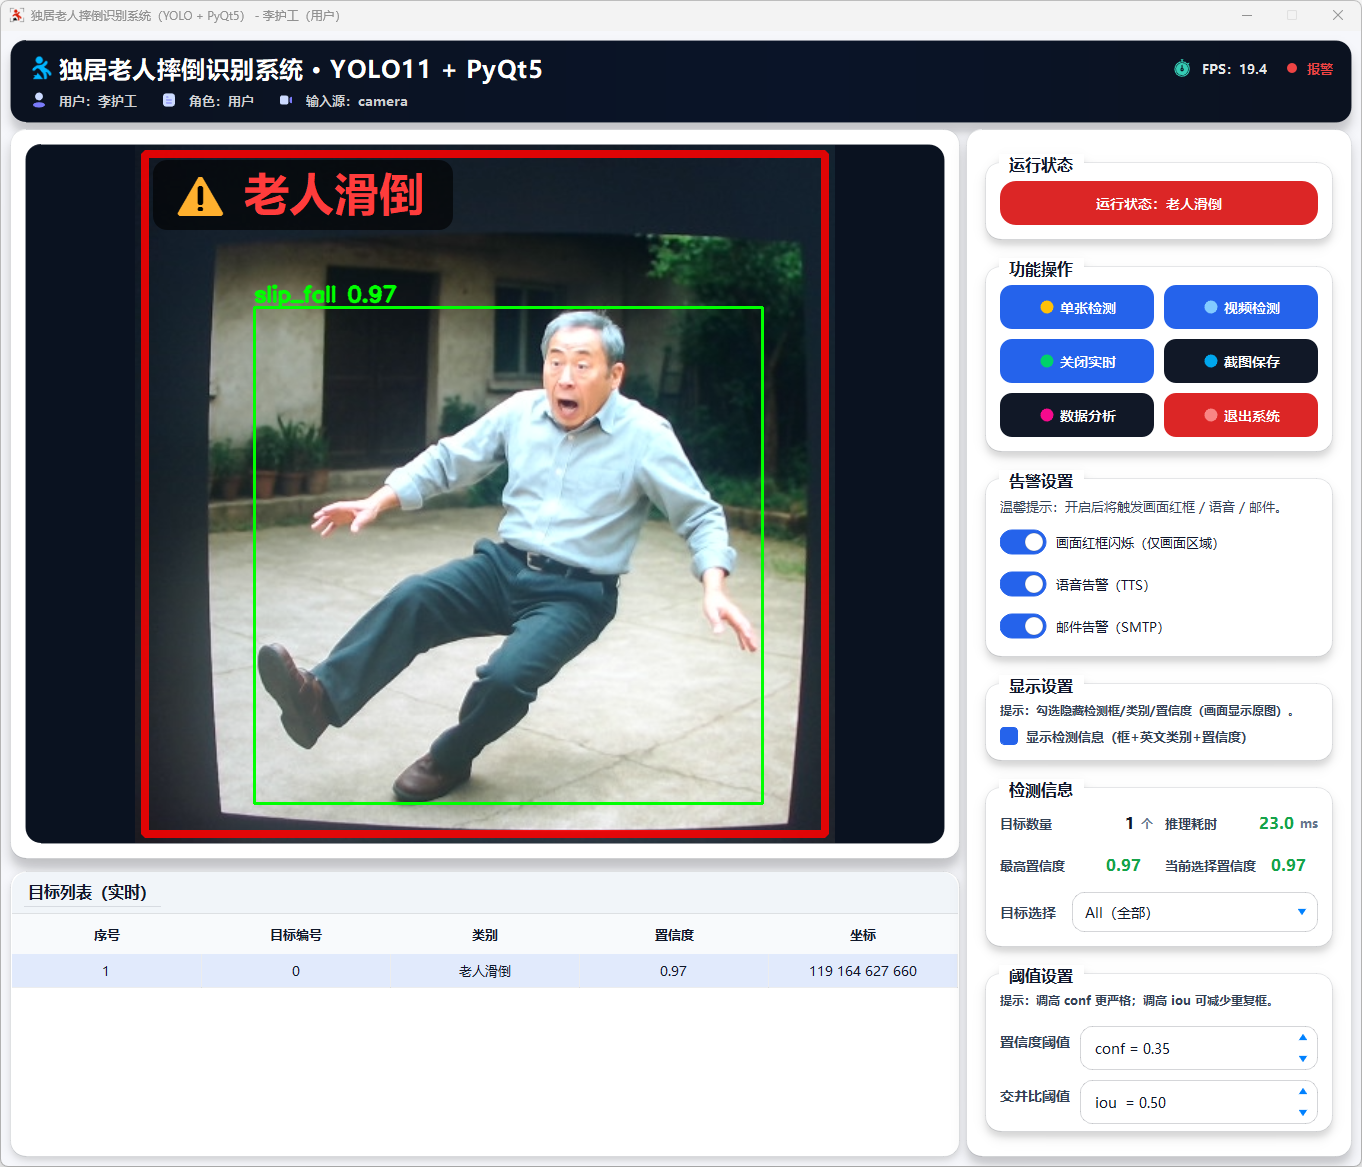Click the yellow warning triangle on video
Screen dimensions: 1362x1167
[200, 196]
